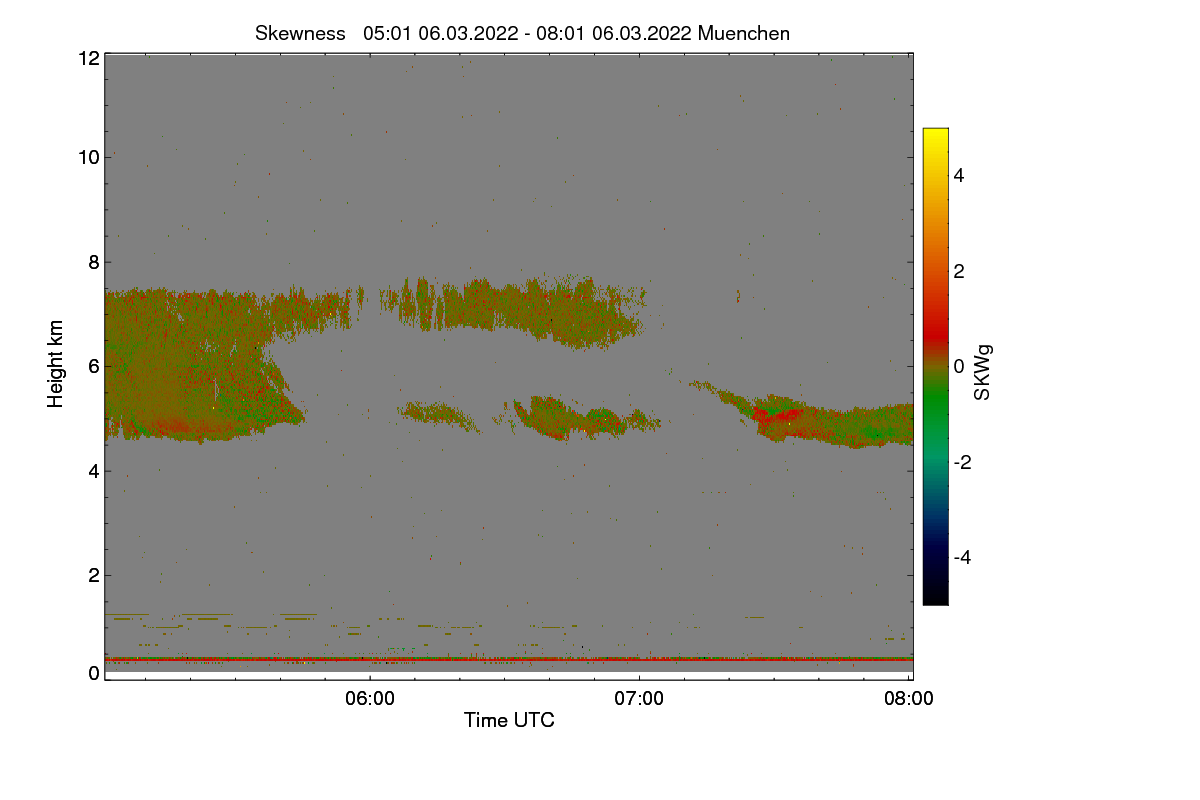Click the height axis label '10'
This screenshot has height=800, width=1200.
click(88, 157)
